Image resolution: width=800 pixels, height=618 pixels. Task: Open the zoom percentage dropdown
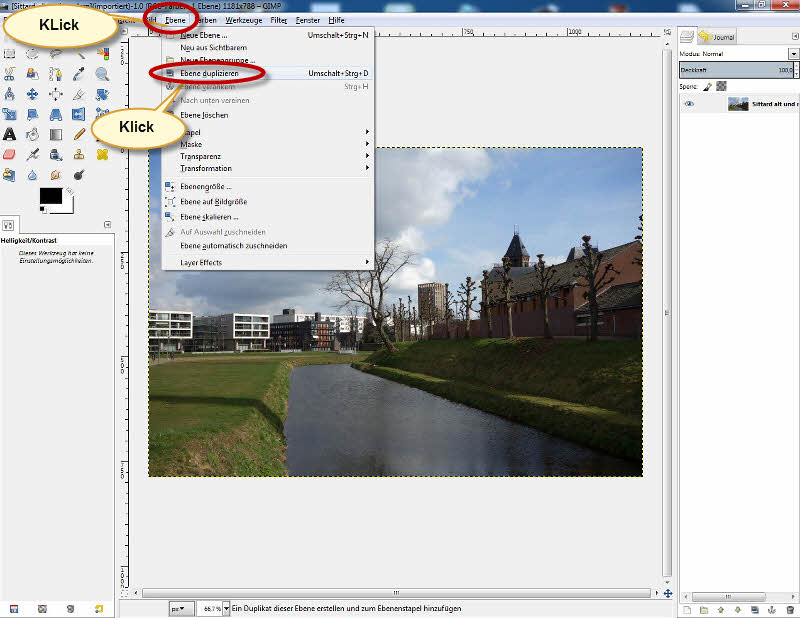(226, 608)
